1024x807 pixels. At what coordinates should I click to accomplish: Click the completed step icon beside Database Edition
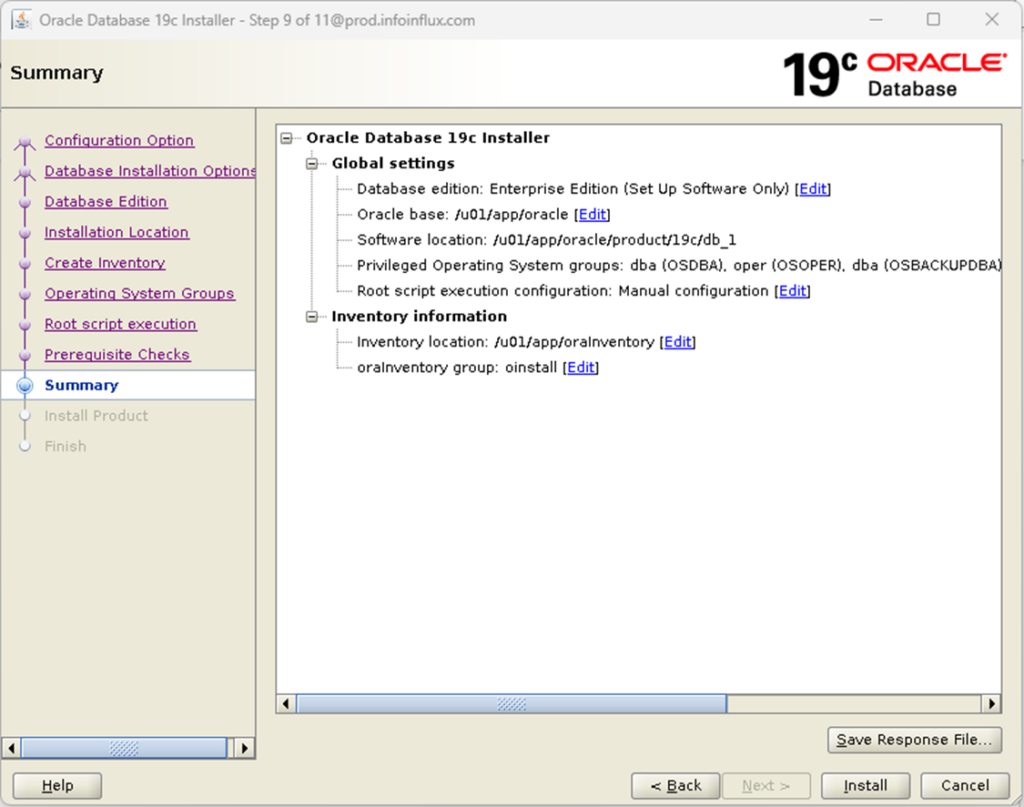click(24, 202)
